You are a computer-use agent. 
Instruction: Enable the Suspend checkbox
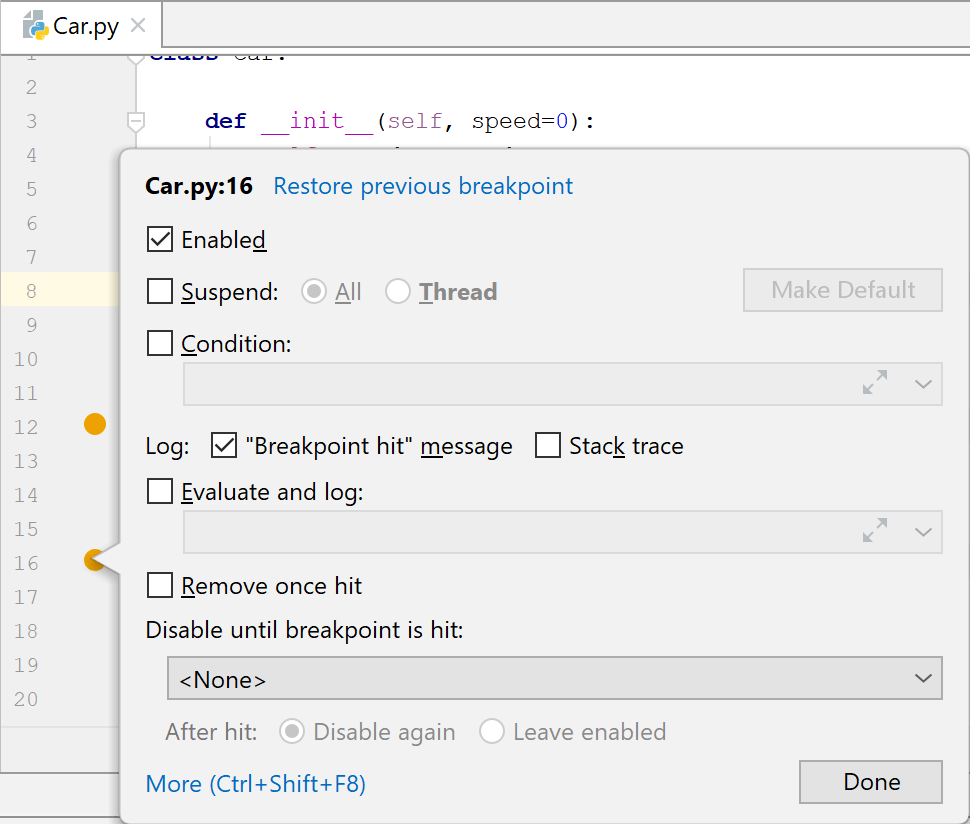(x=160, y=292)
